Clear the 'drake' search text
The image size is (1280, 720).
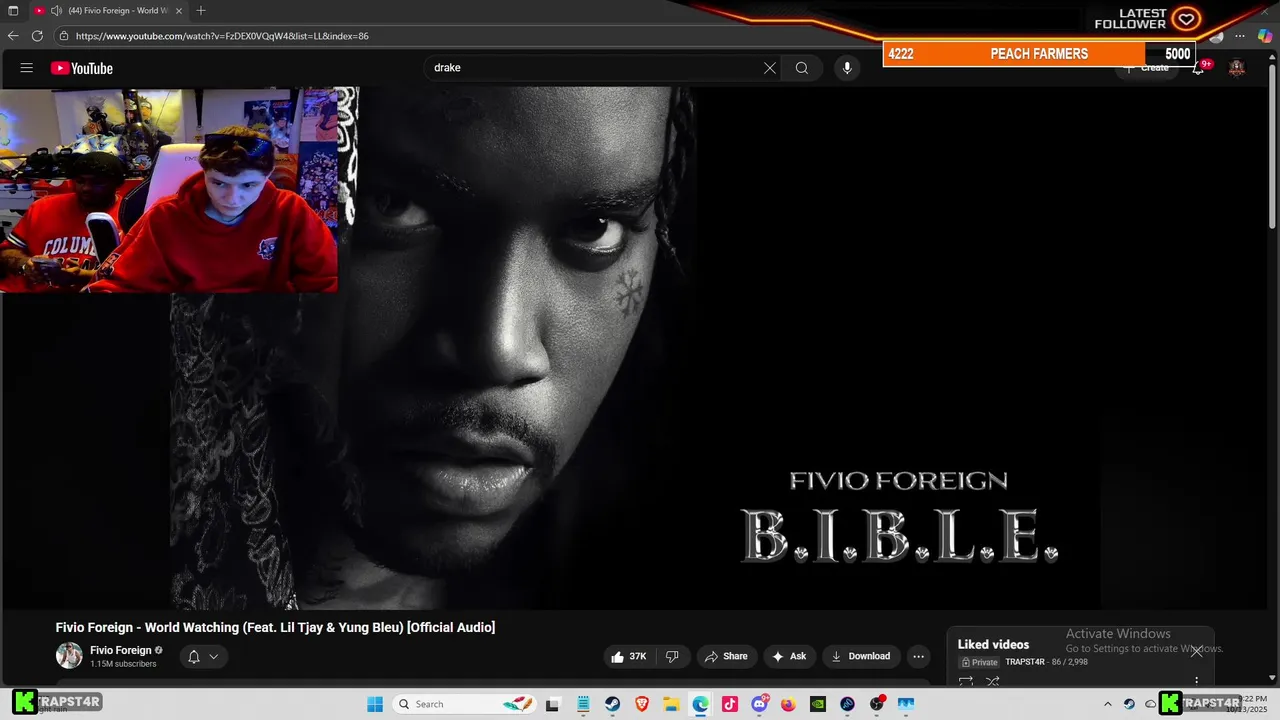point(770,68)
